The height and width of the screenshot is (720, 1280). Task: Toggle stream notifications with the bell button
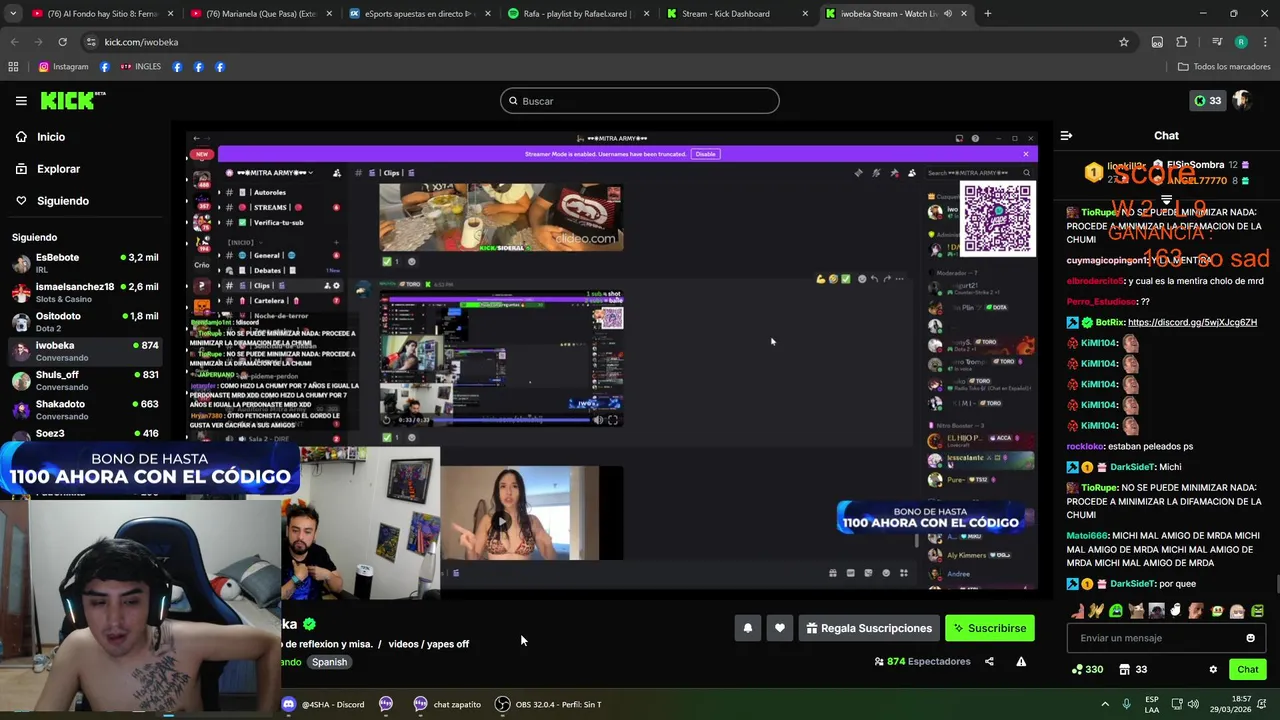coord(747,628)
